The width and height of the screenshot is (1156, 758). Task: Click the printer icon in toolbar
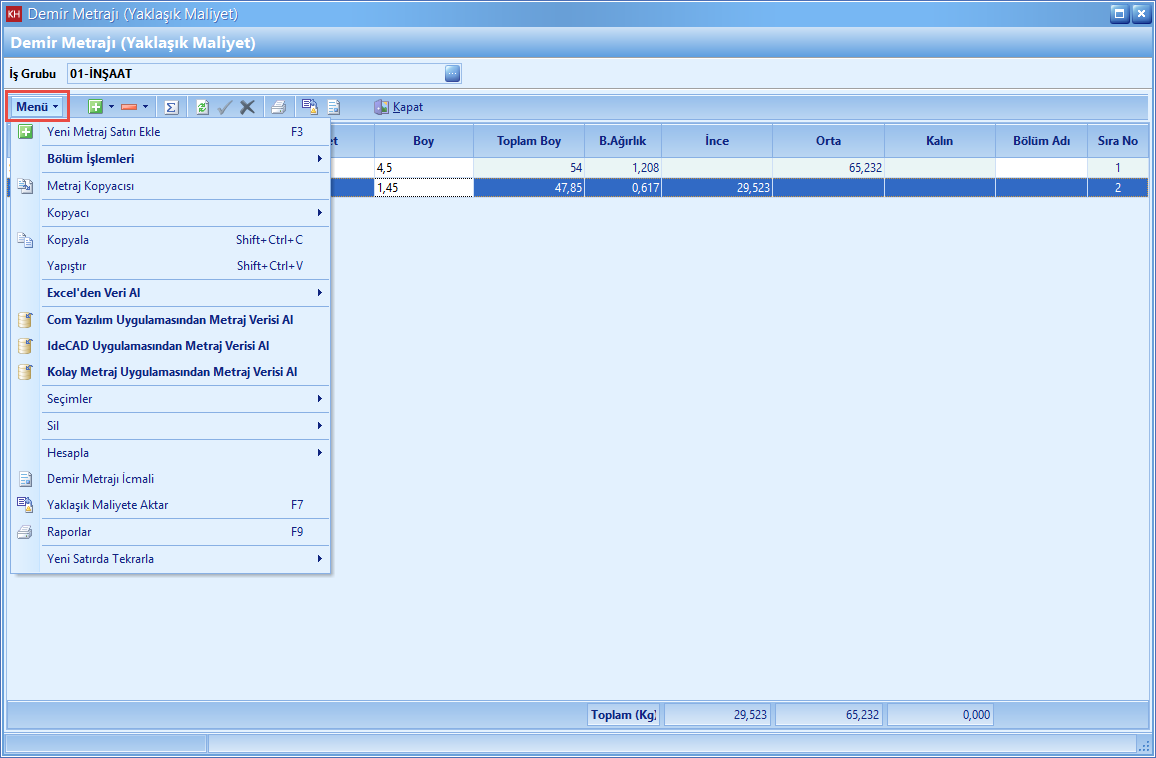(279, 107)
